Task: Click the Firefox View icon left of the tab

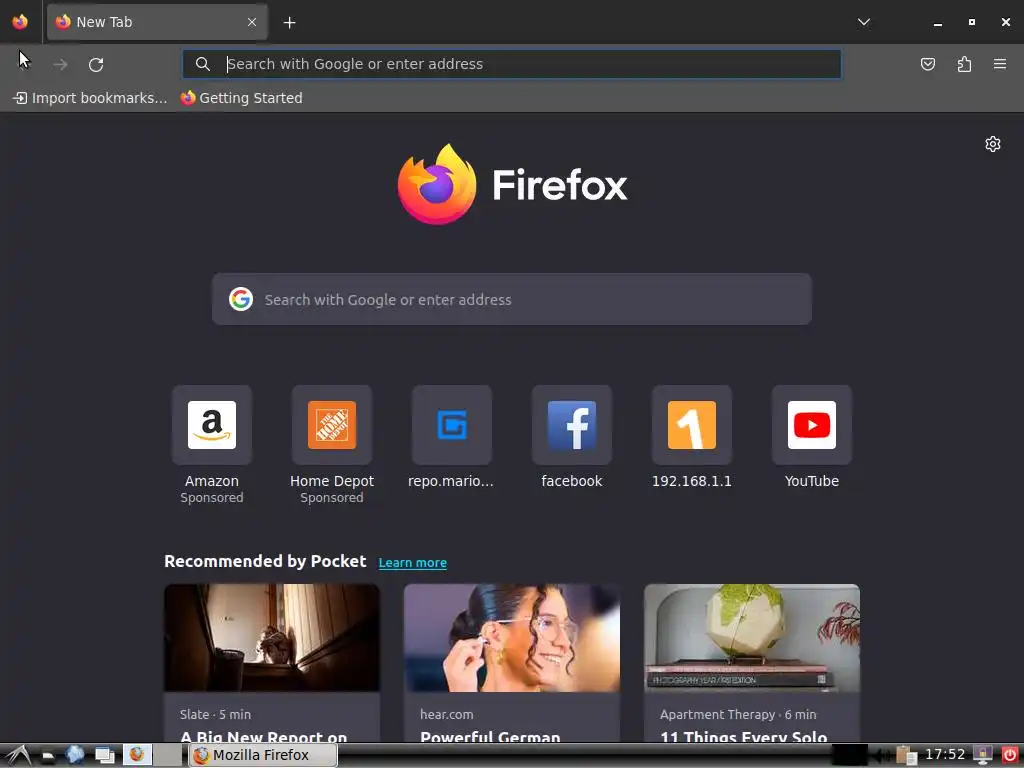Action: 20,22
